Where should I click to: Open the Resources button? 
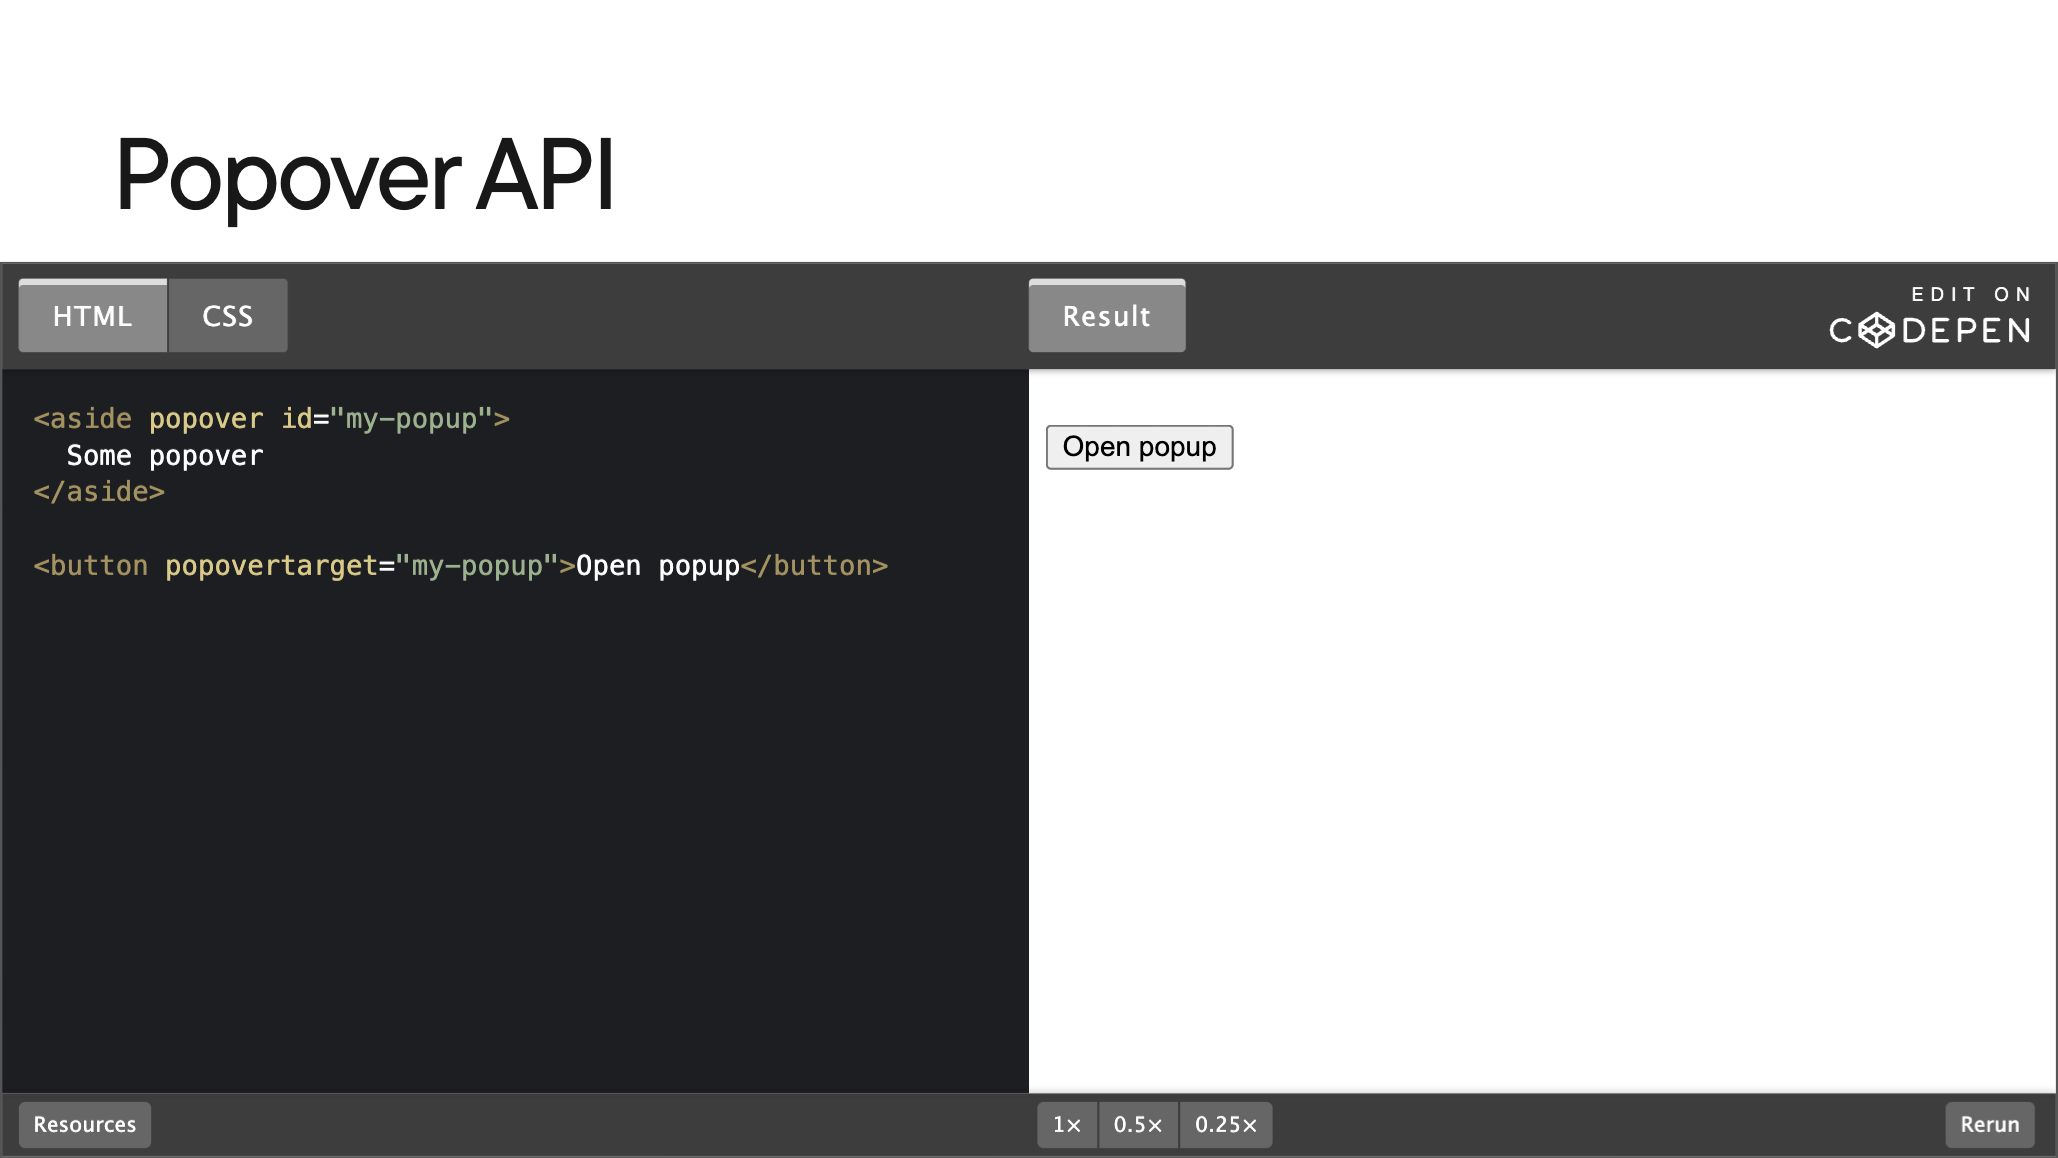(85, 1125)
